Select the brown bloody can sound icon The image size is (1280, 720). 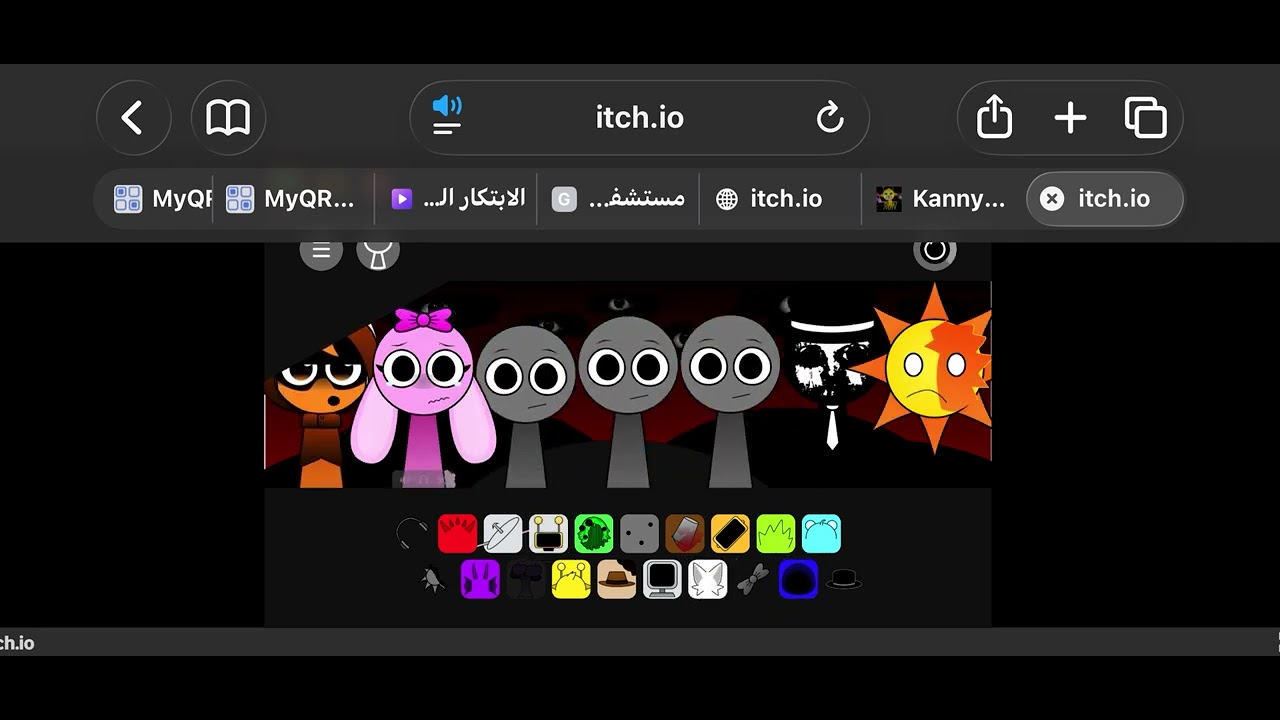[685, 534]
